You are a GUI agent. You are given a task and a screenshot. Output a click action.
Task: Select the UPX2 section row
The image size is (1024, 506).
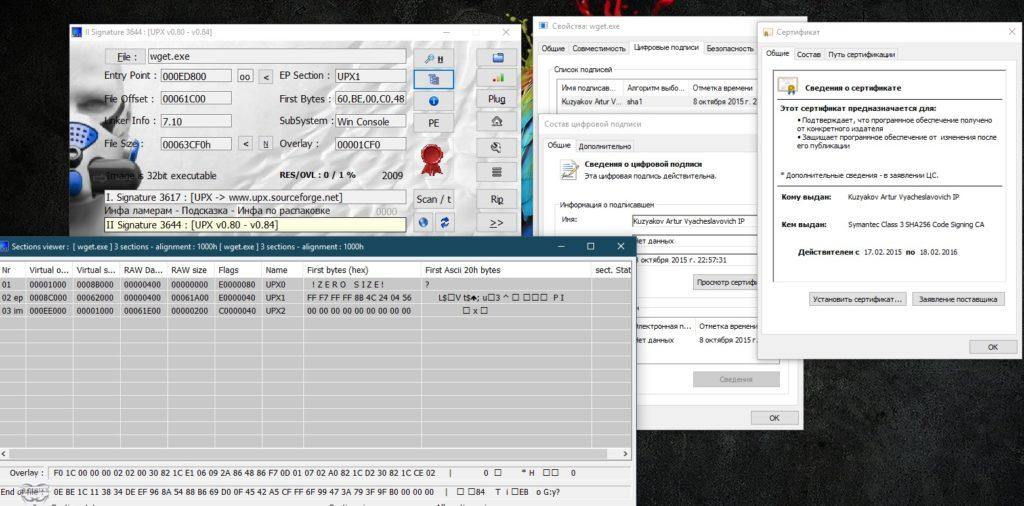(315, 311)
